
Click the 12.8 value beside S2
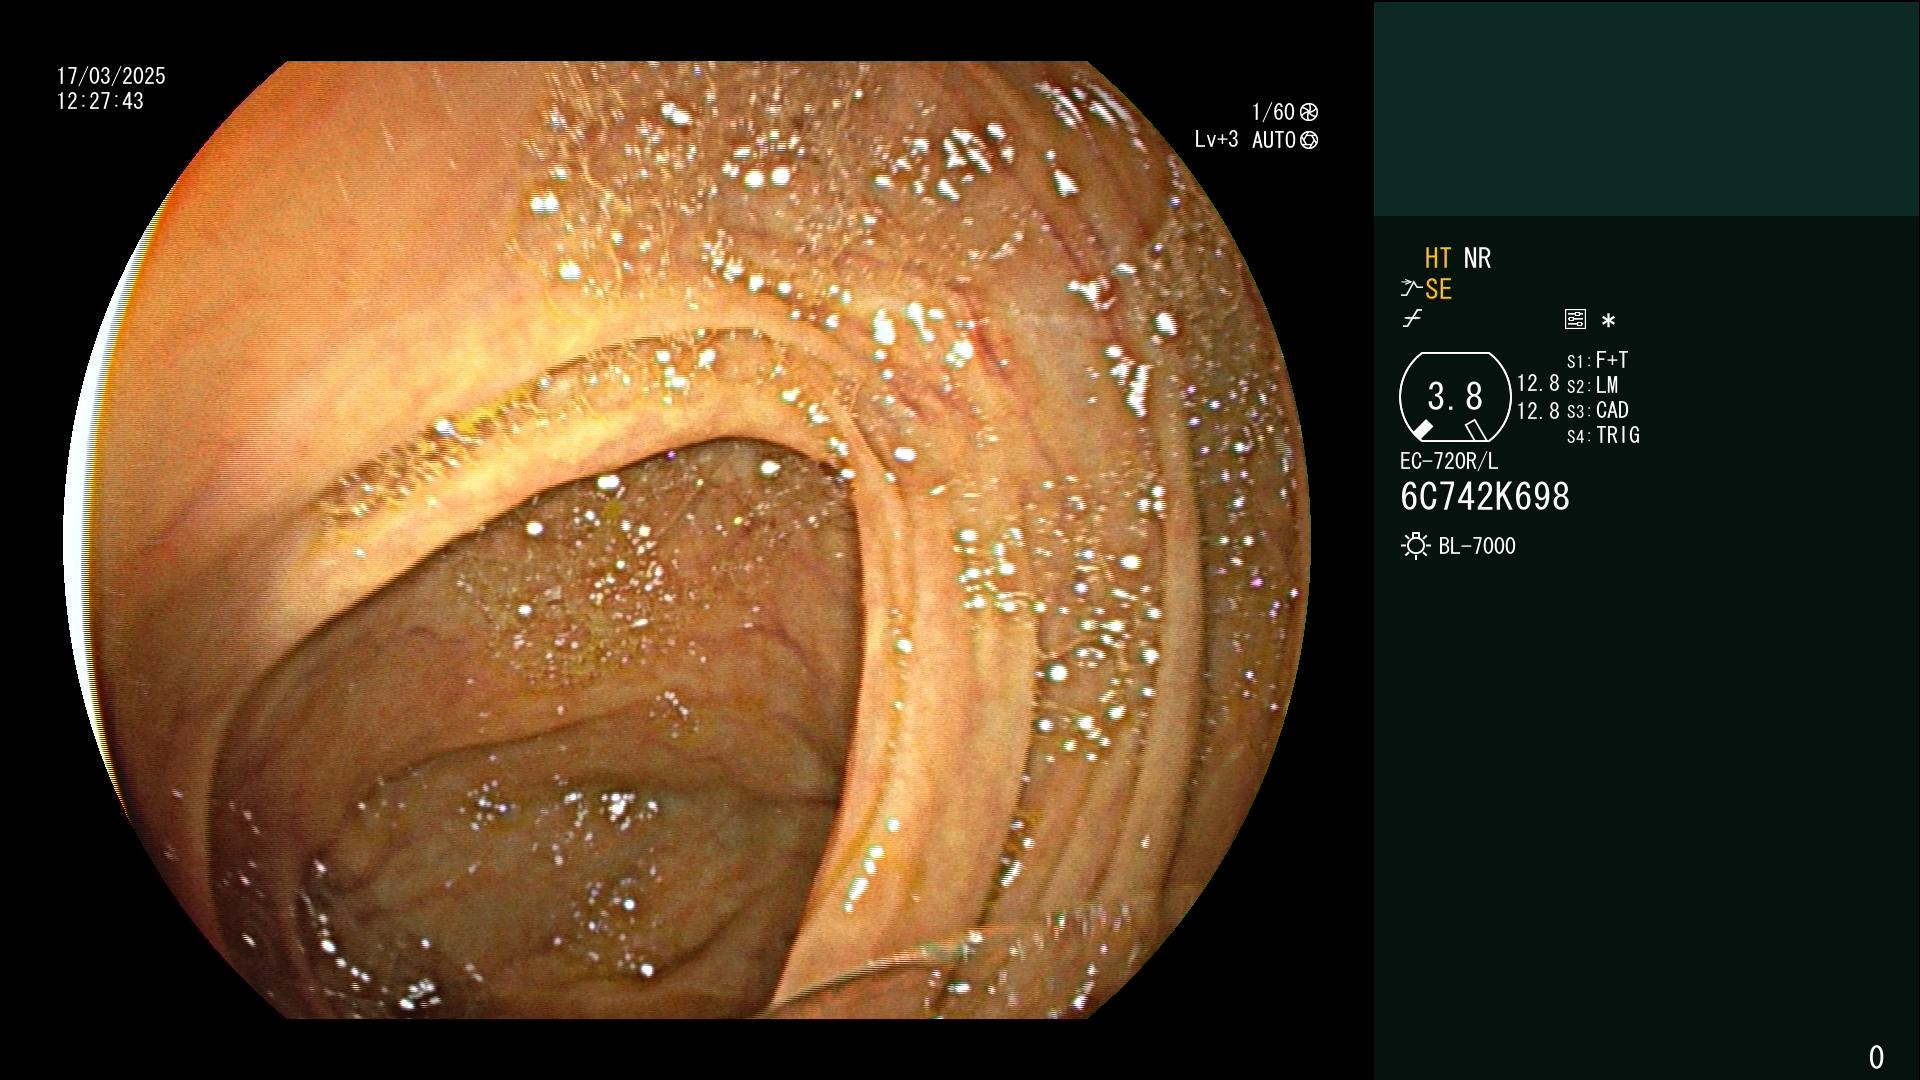(x=1538, y=383)
